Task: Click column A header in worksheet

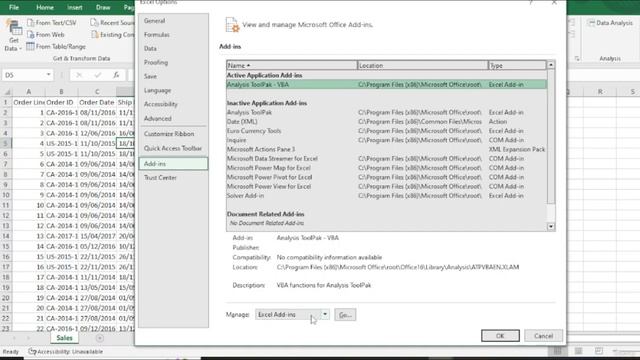Action: pyautogui.click(x=29, y=92)
